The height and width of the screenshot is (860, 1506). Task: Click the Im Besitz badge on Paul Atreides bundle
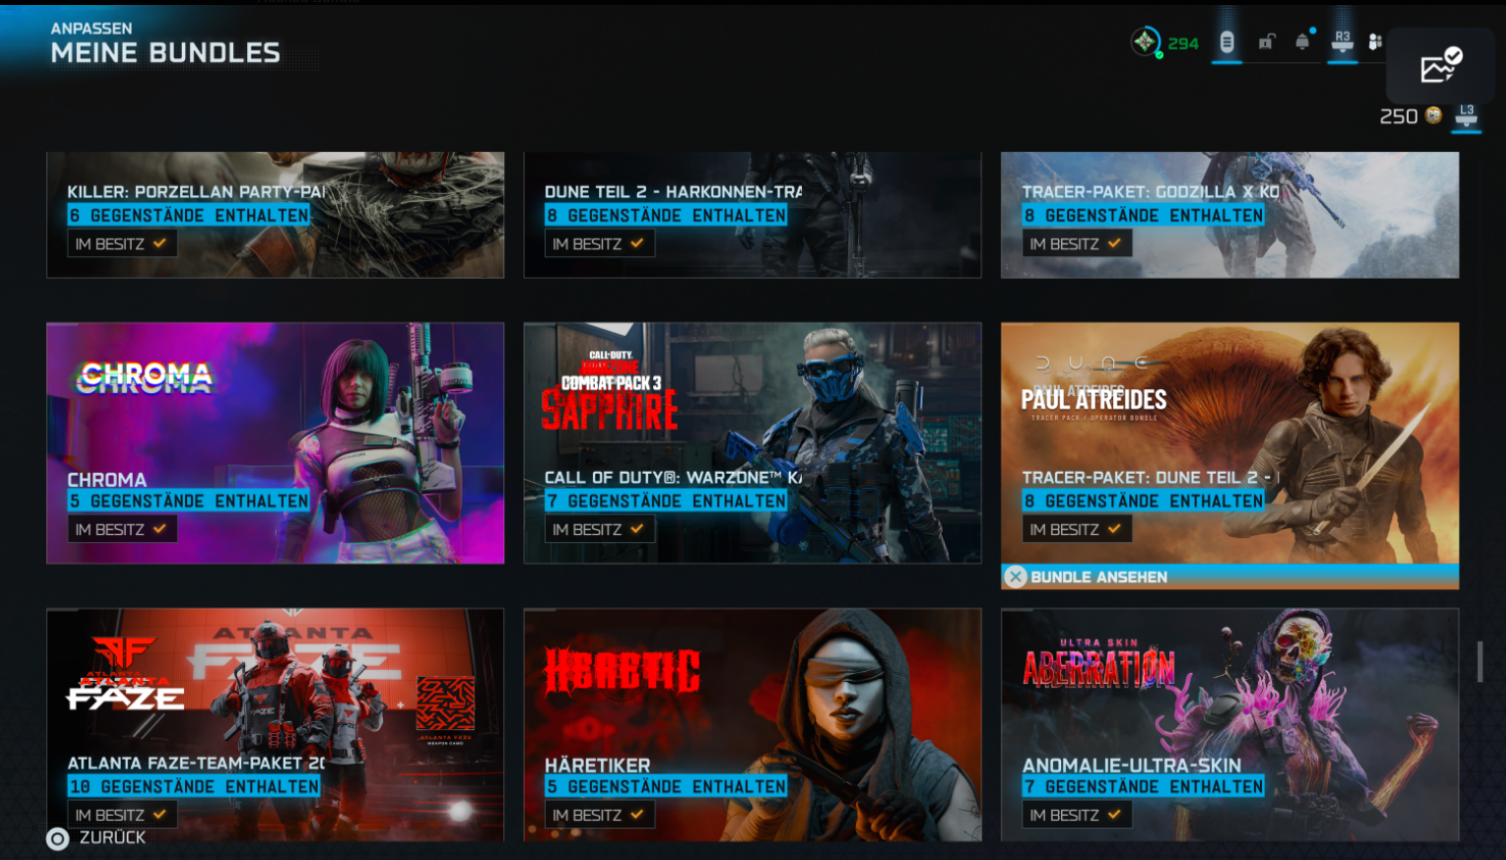[1077, 529]
